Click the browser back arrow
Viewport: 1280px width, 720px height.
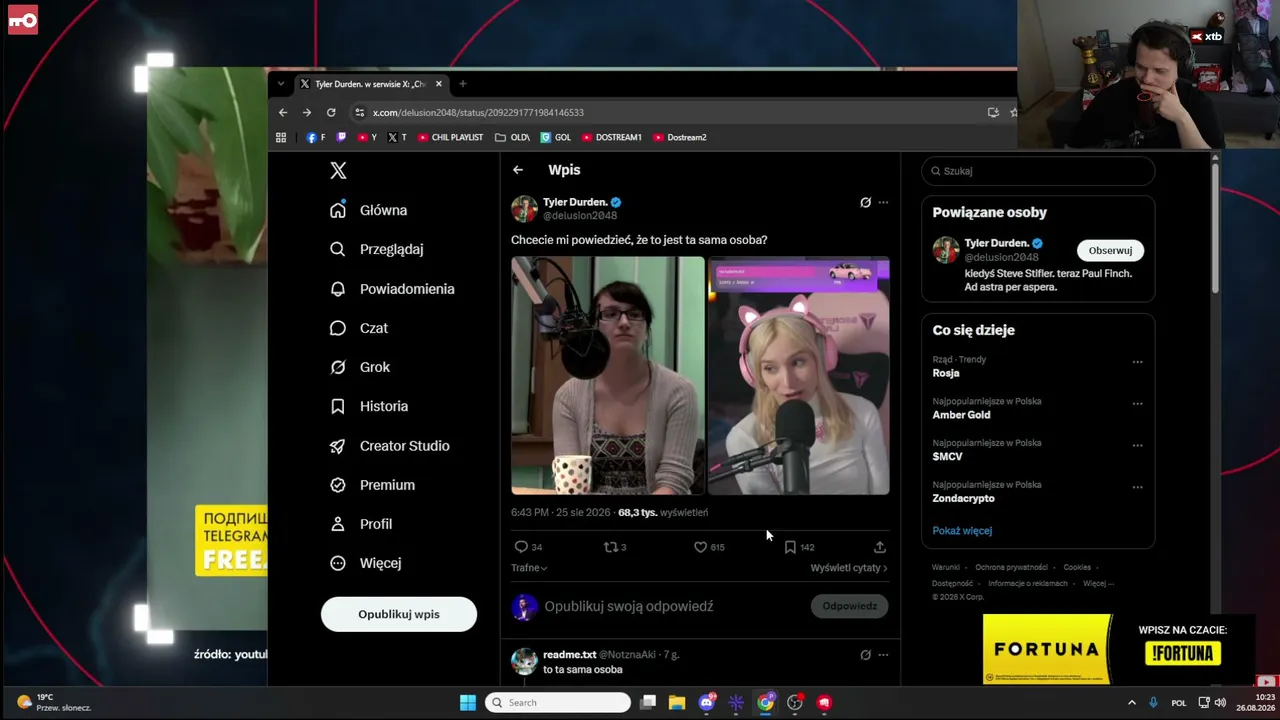(283, 113)
